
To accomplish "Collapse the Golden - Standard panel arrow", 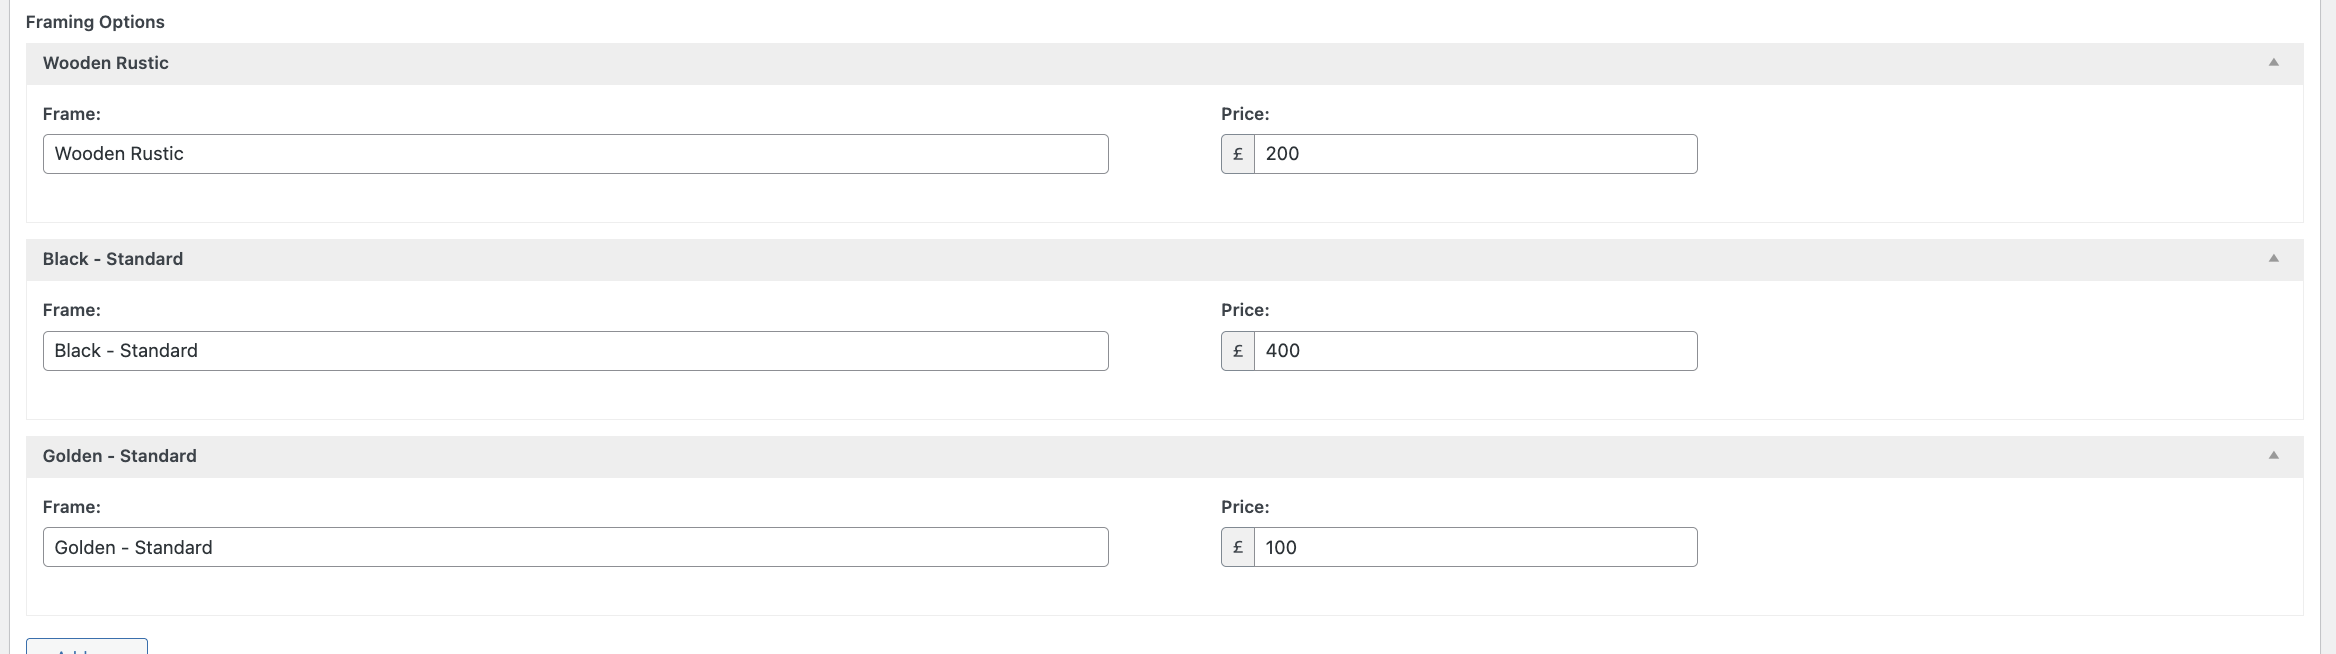I will click(2273, 455).
